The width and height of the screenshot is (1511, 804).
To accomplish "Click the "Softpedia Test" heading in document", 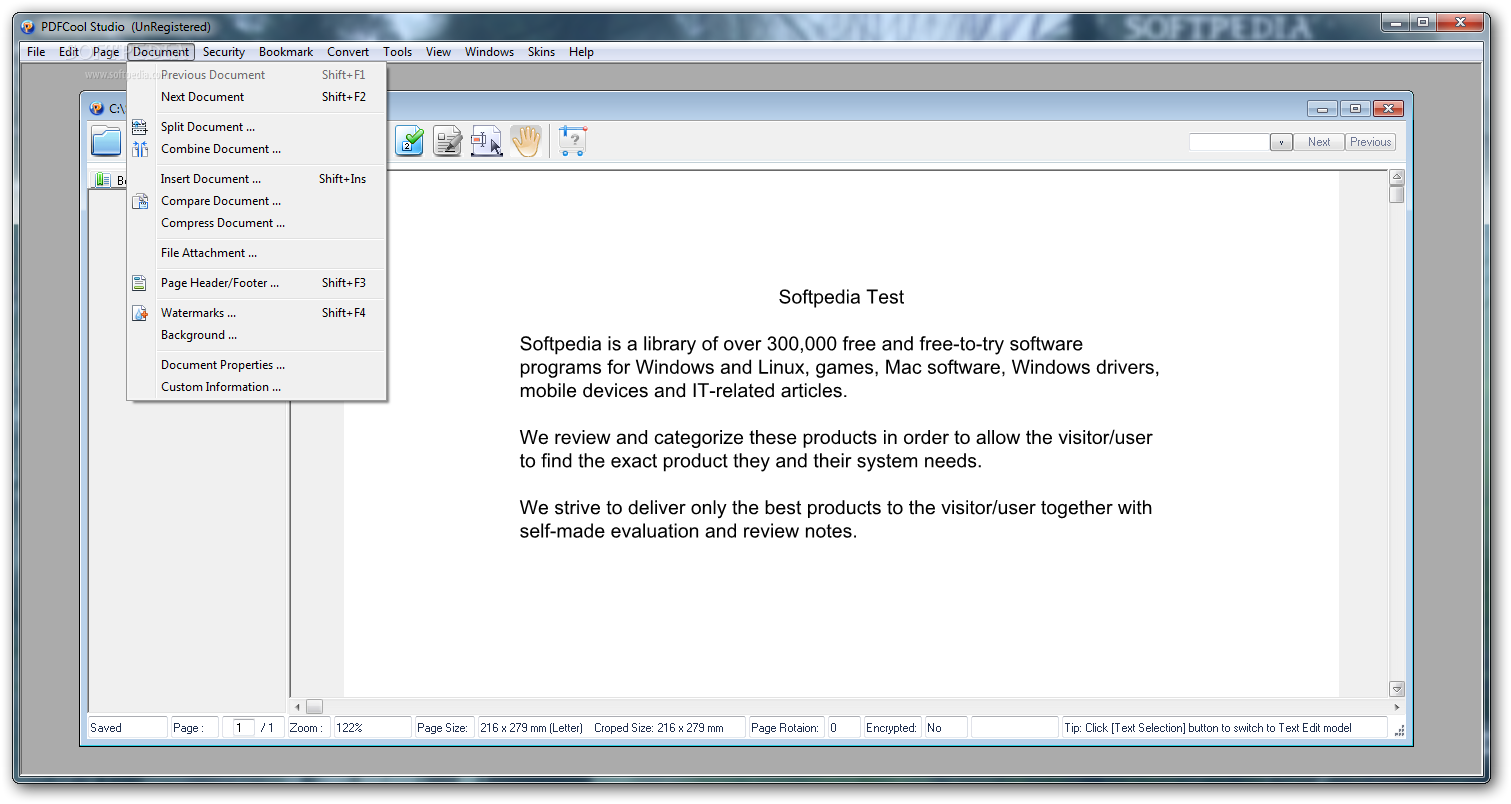I will tap(842, 297).
